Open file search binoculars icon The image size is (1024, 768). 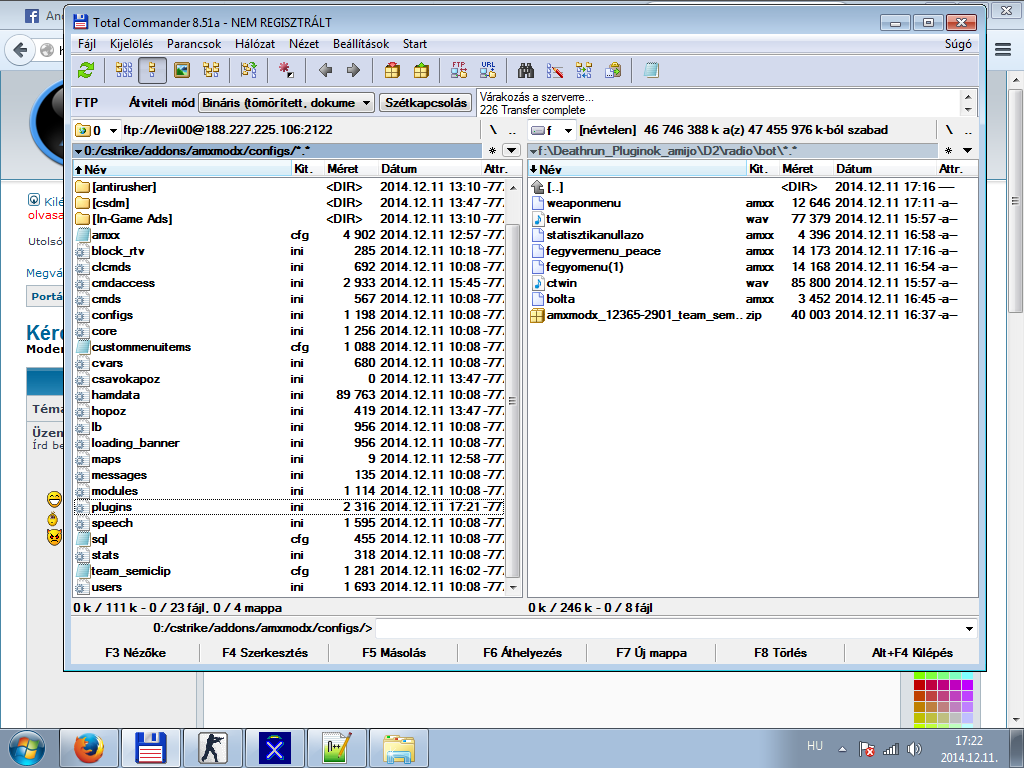point(526,70)
